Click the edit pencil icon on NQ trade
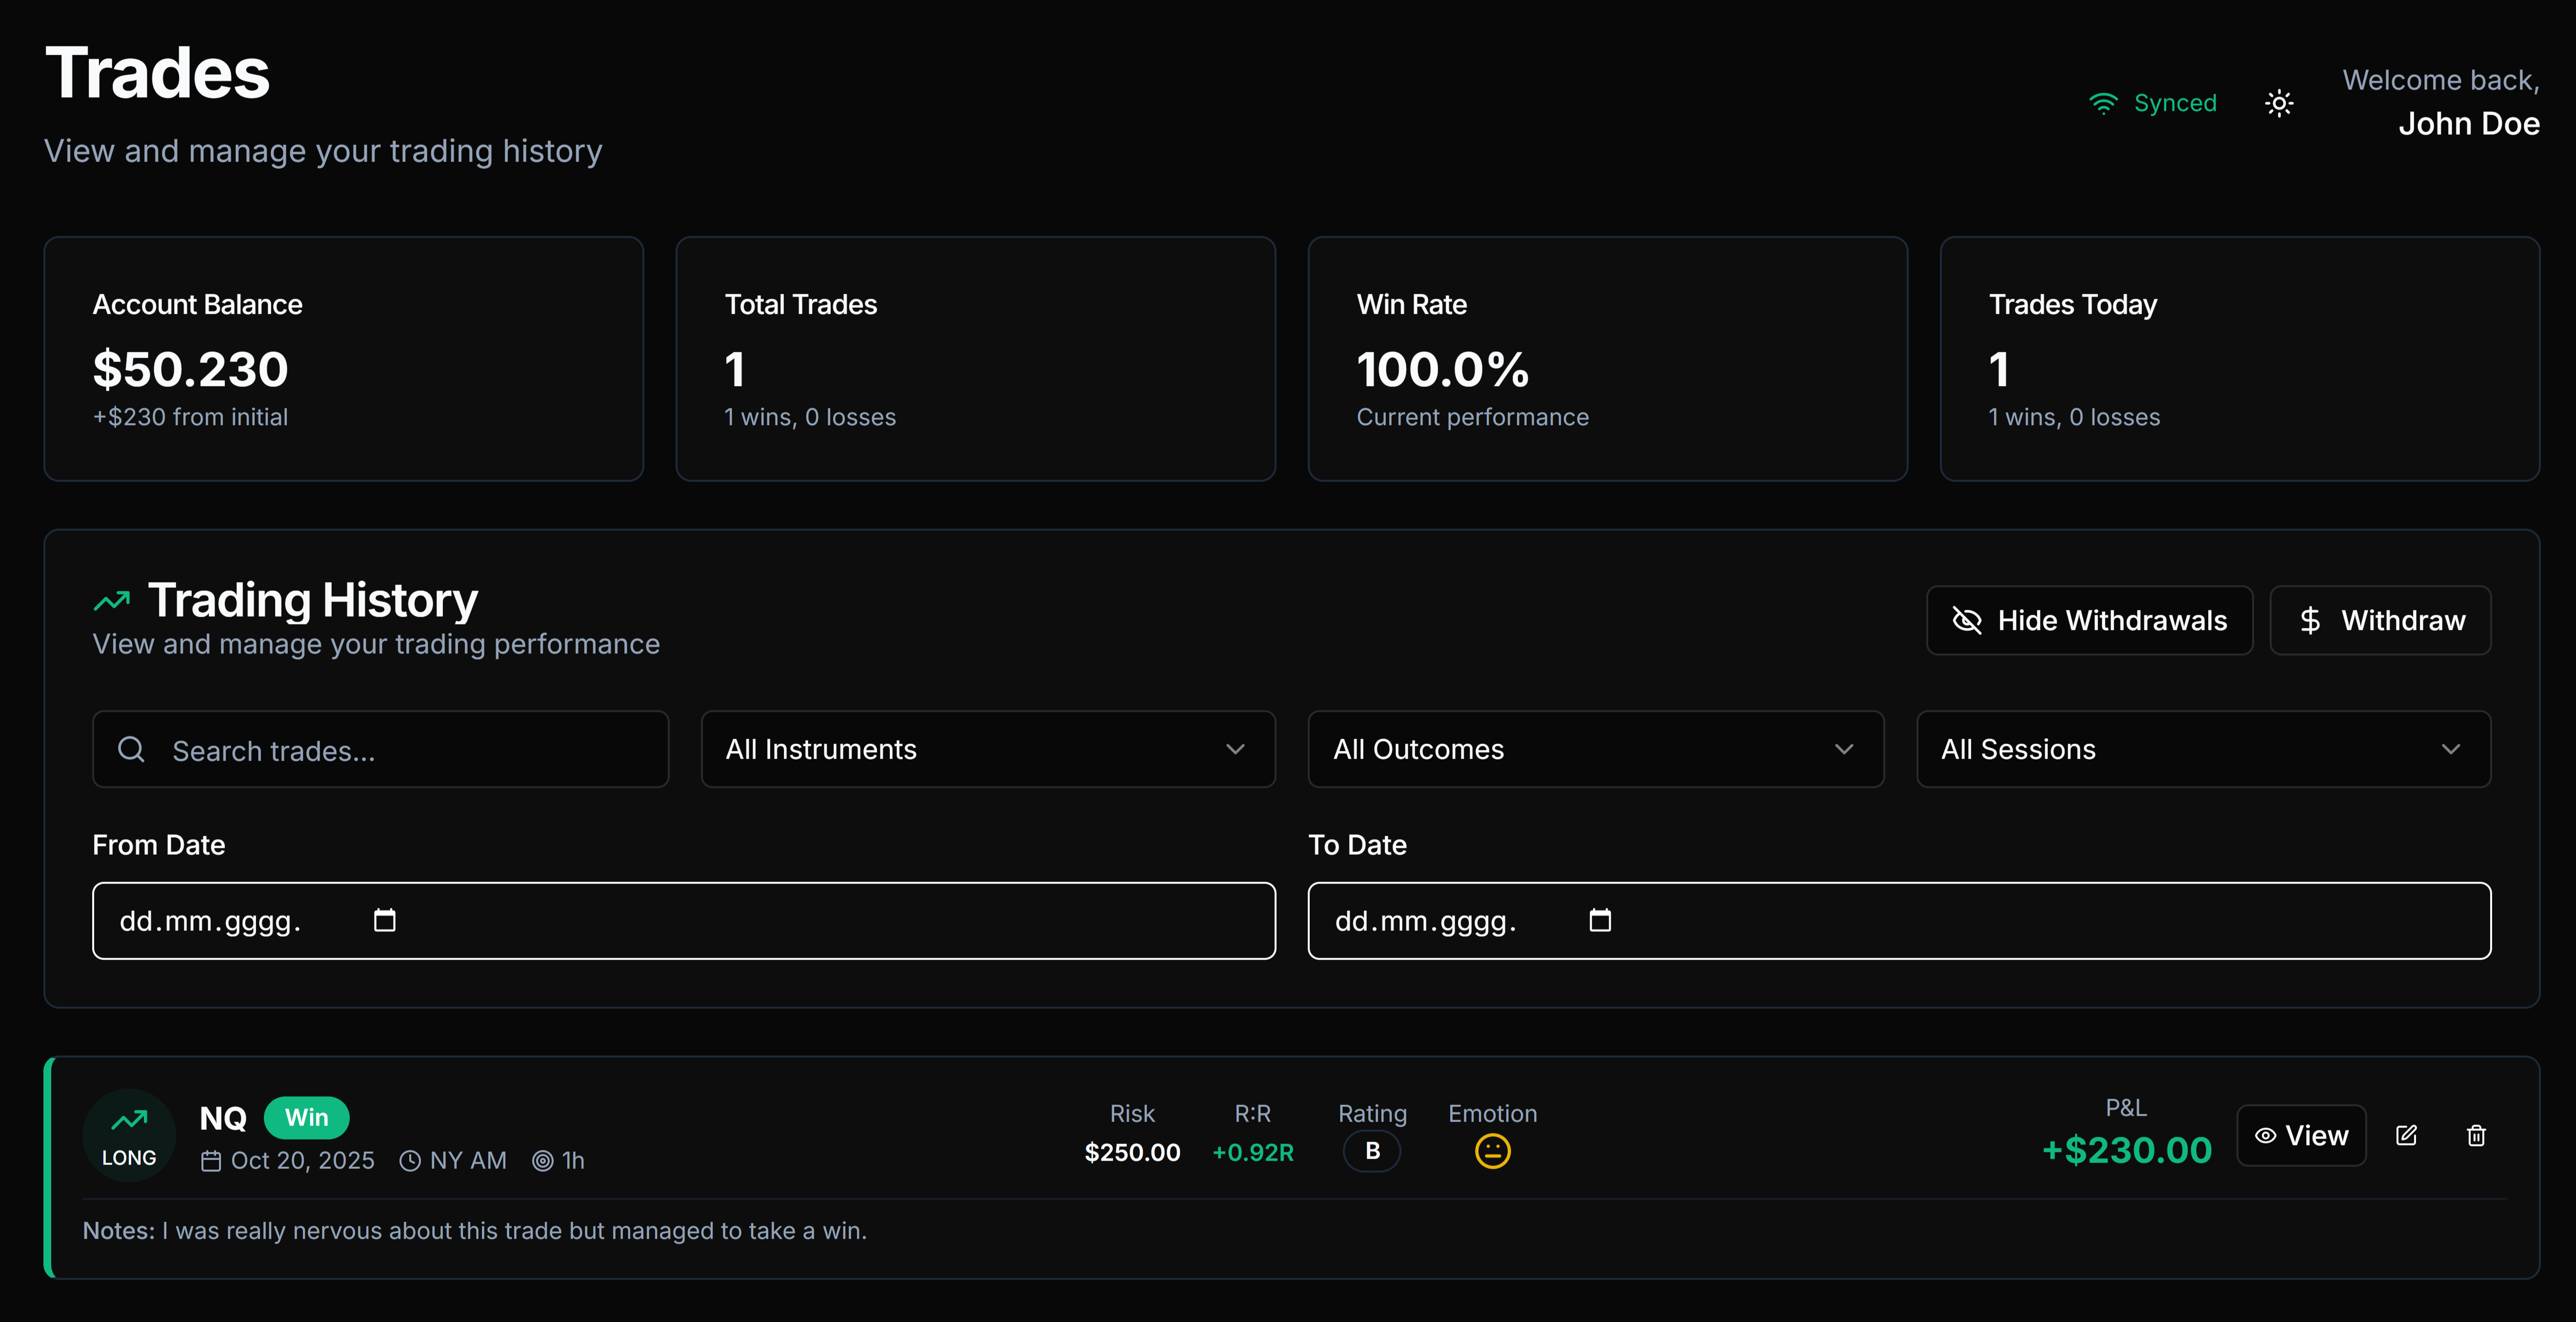 tap(2406, 1135)
